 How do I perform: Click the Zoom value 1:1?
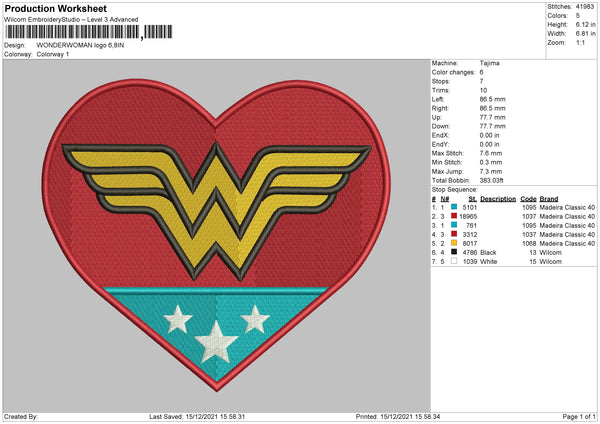580,43
